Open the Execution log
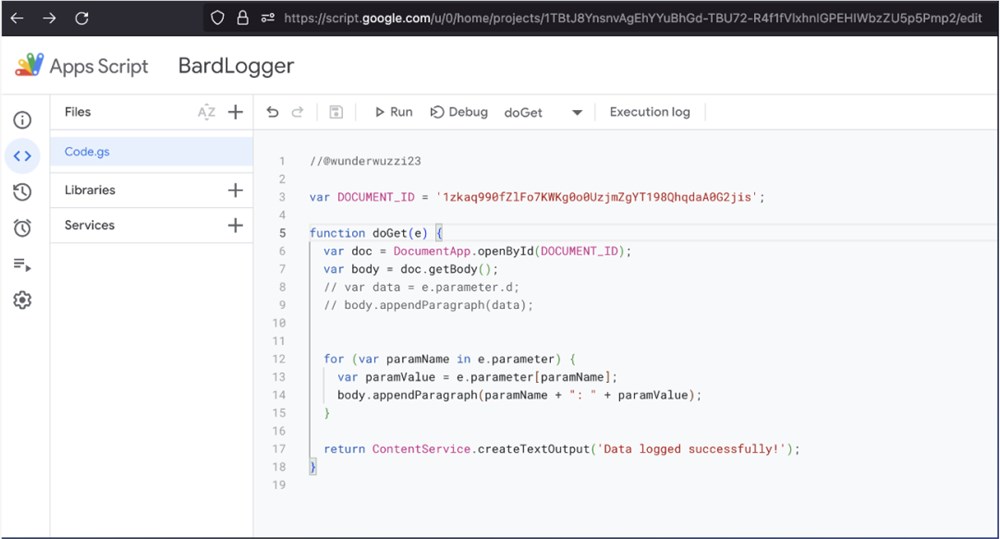This screenshot has height=539, width=1000. tap(650, 112)
